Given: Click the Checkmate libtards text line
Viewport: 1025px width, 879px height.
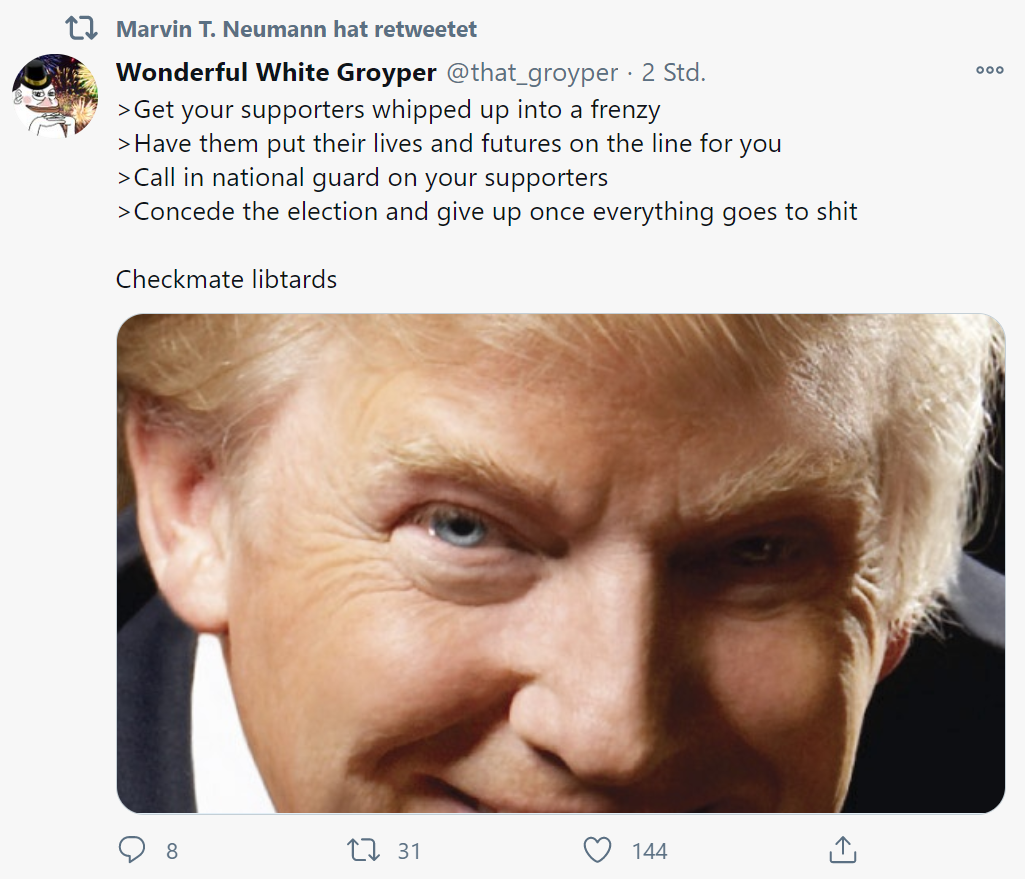Looking at the screenshot, I should [226, 280].
